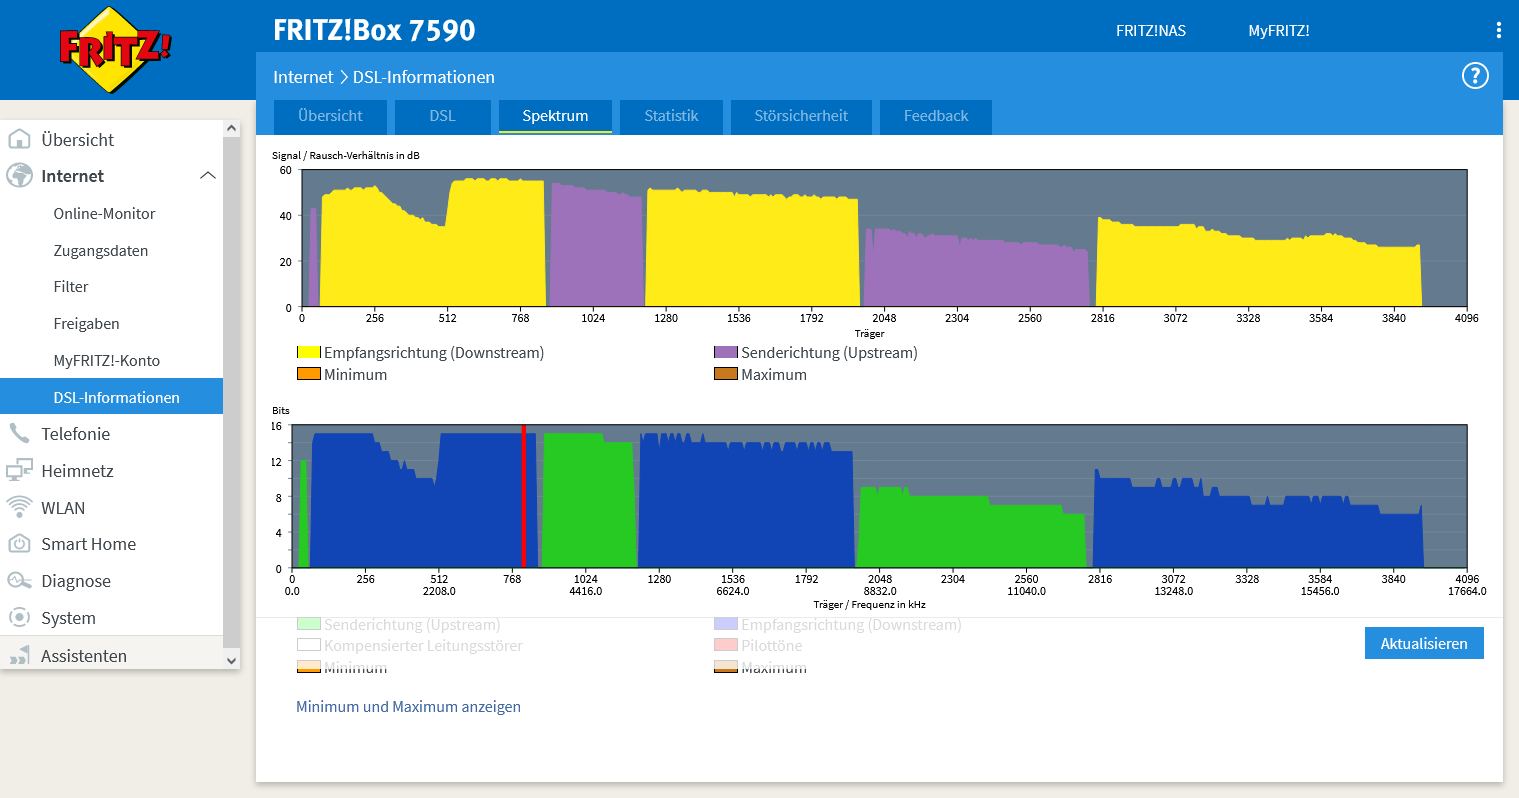
Task: Open the Störsicherheit tab
Action: [x=801, y=116]
